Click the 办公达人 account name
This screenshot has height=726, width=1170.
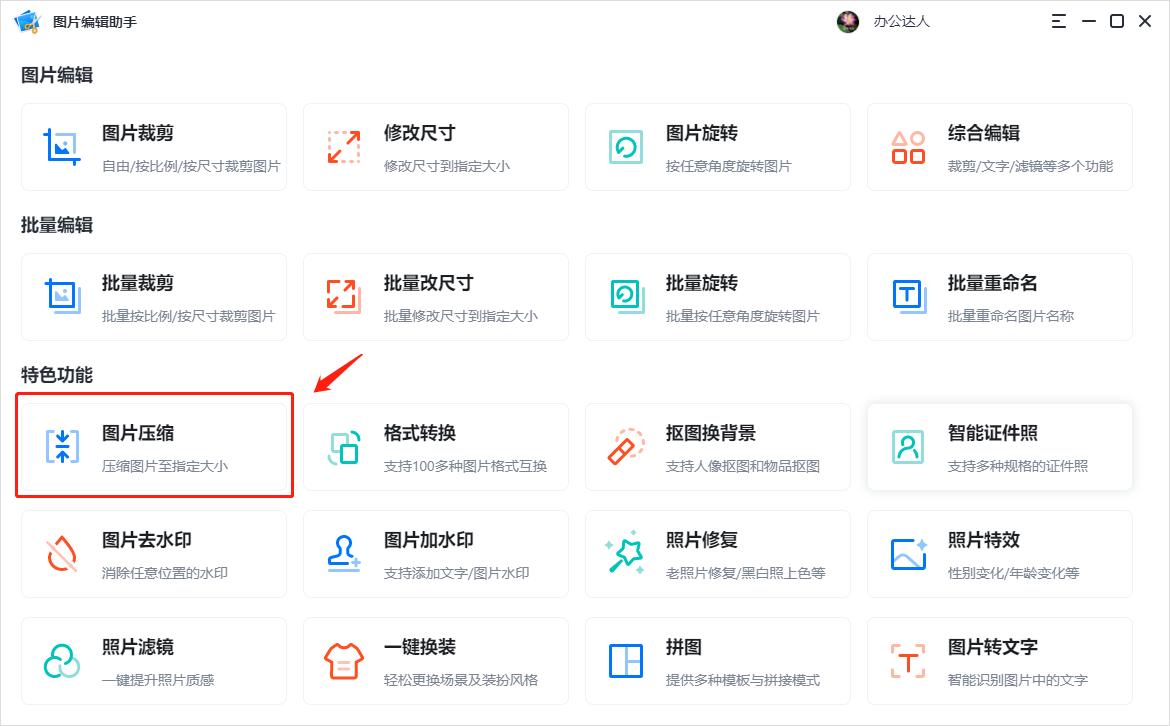coord(903,21)
